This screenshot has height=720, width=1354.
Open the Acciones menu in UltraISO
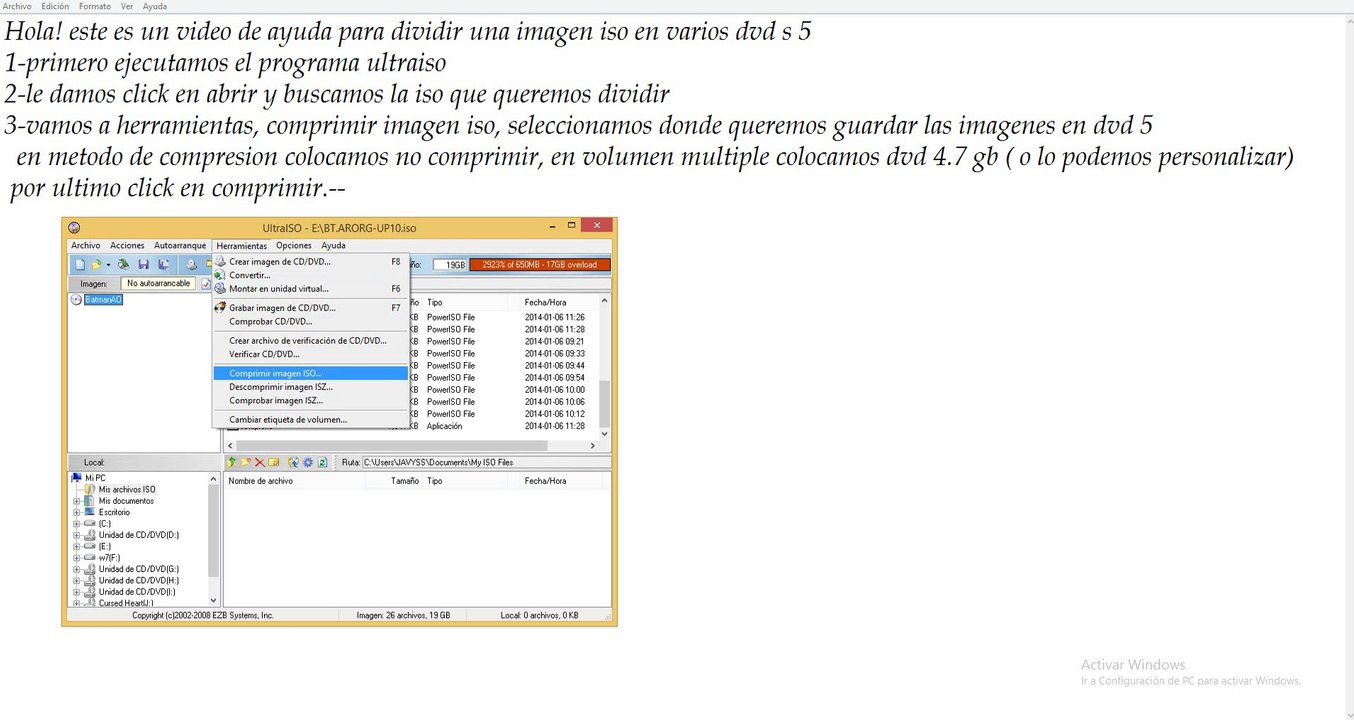127,245
